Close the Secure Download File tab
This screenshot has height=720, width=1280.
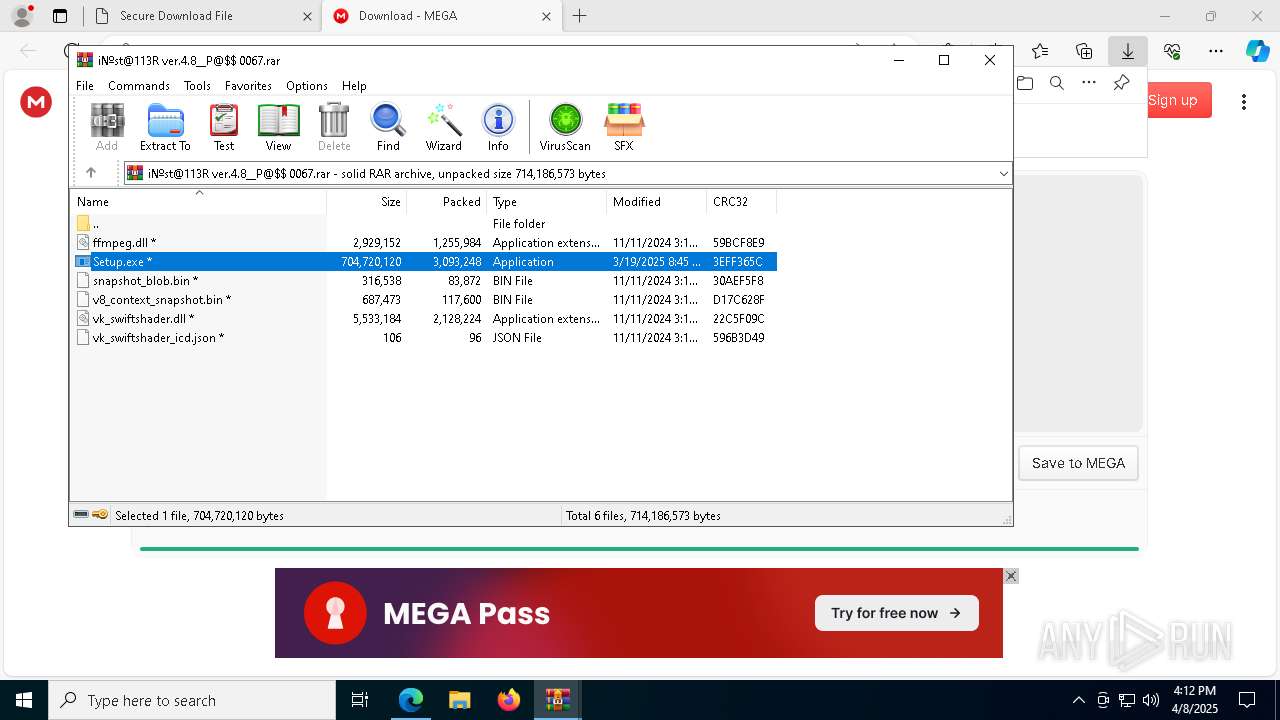(x=307, y=16)
